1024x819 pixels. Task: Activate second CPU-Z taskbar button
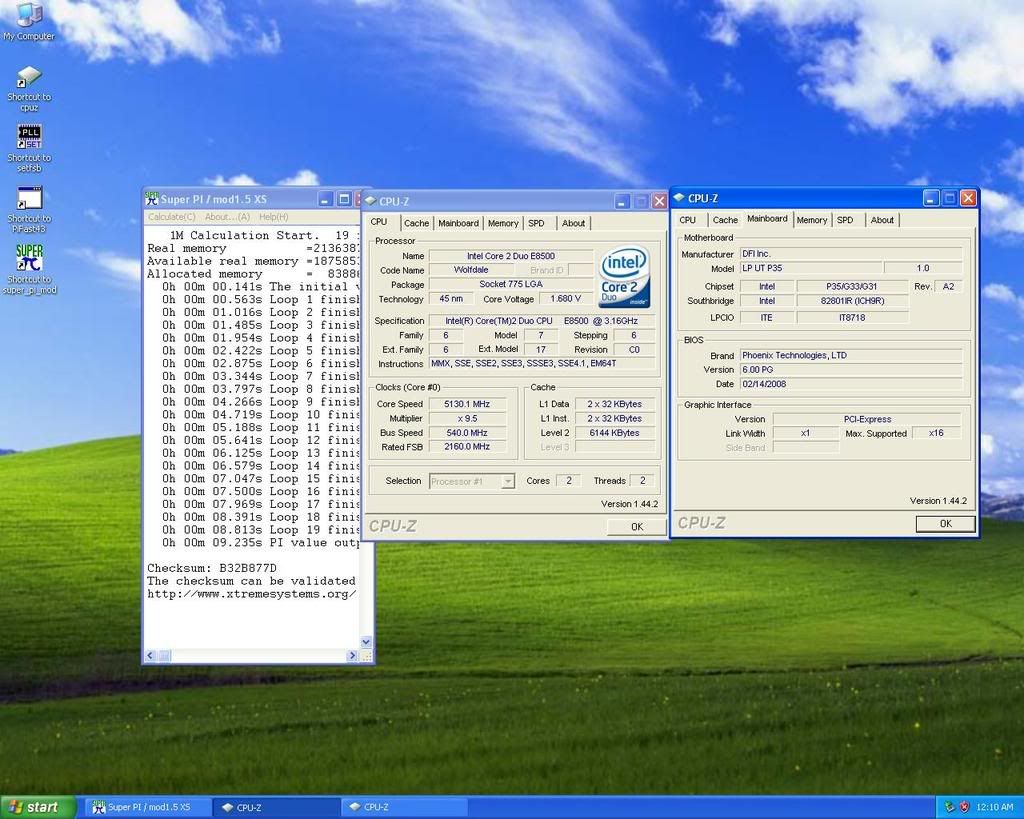(404, 807)
